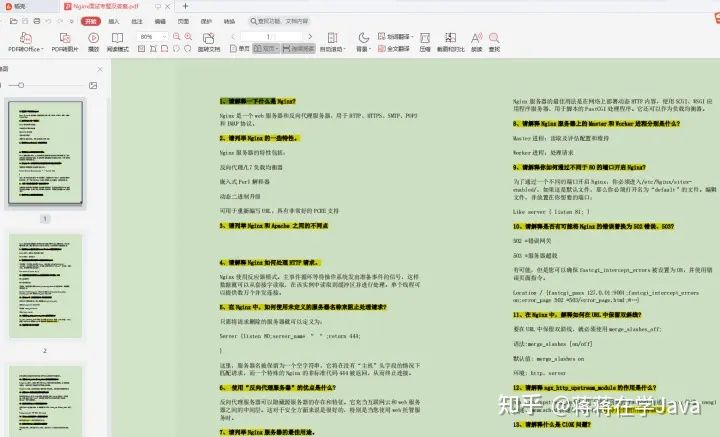
Task: Click the zoom in magnifier icon
Action: [188, 36]
